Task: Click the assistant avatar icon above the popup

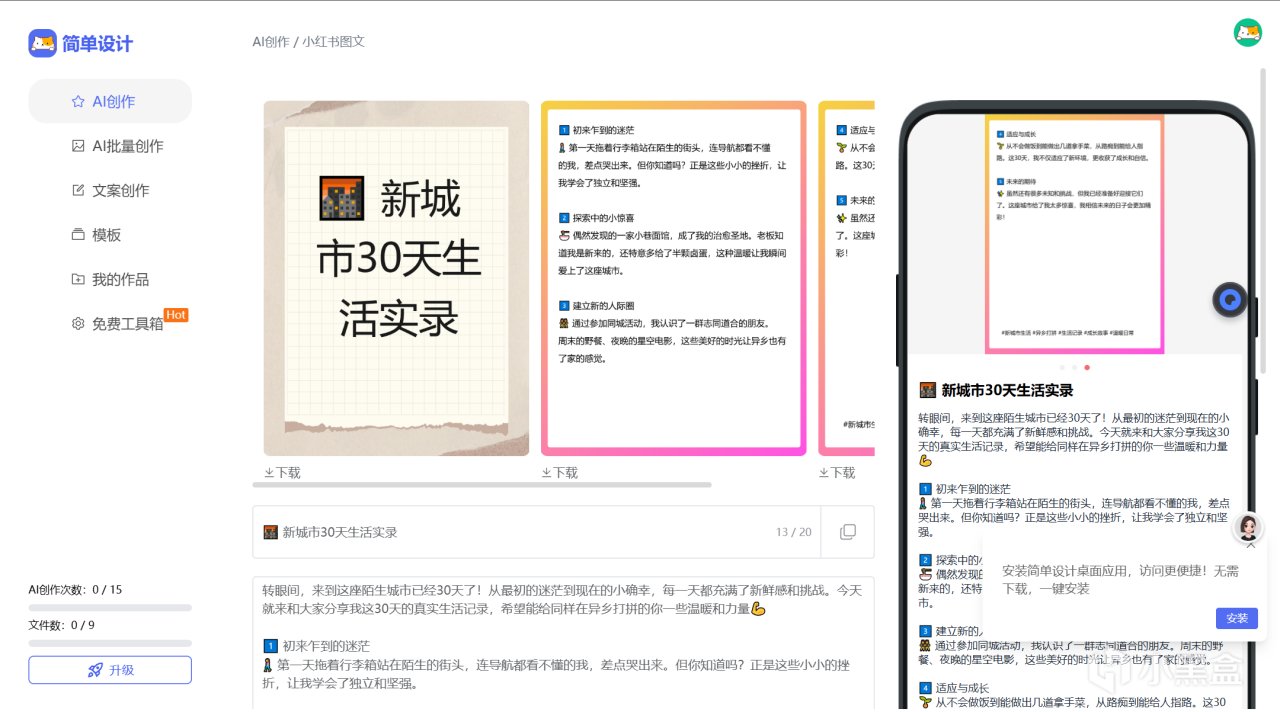Action: [1247, 527]
